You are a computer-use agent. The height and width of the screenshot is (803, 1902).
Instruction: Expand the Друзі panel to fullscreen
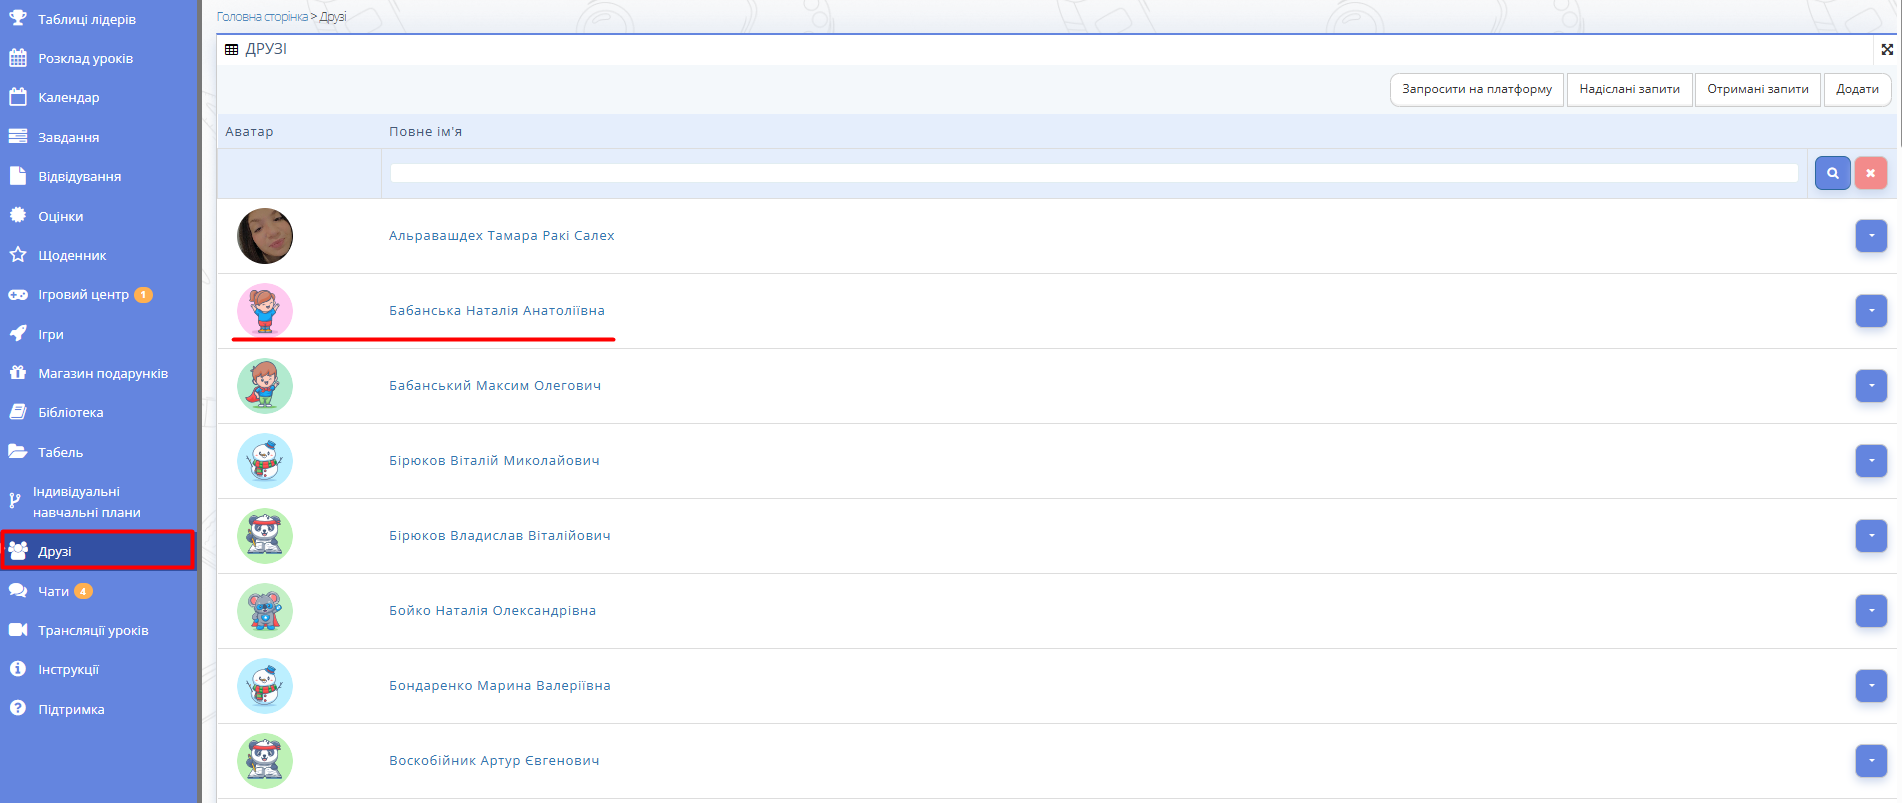pyautogui.click(x=1886, y=49)
